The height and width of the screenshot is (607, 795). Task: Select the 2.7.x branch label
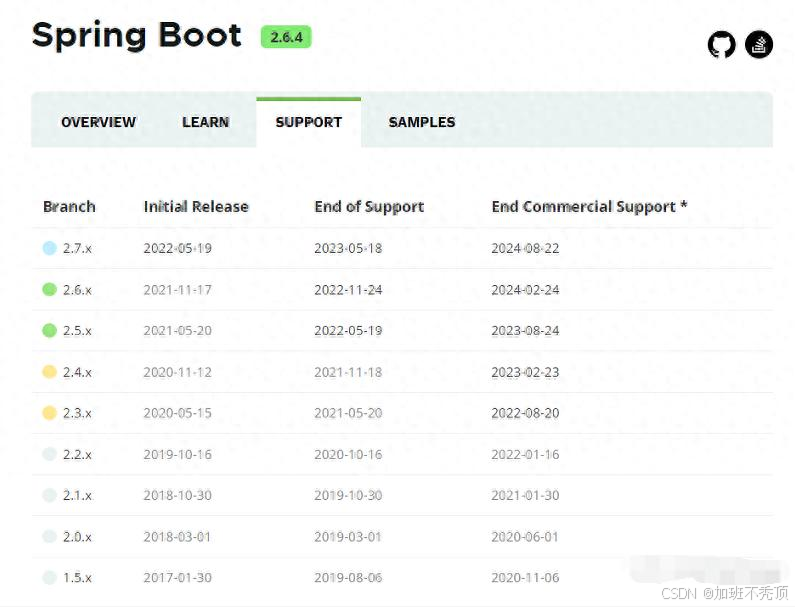(x=77, y=248)
